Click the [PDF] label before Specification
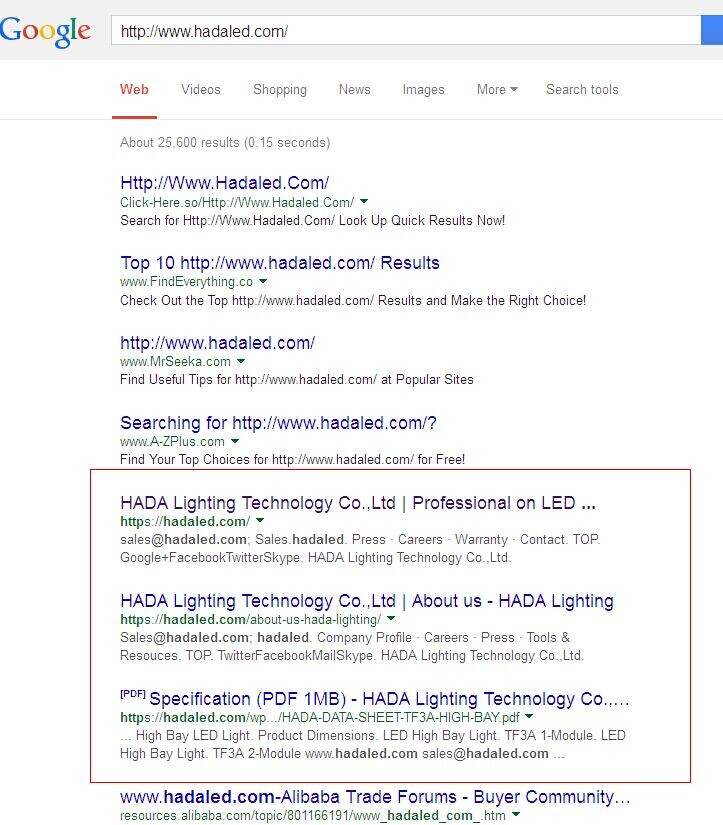This screenshot has width=723, height=825. coord(133,694)
